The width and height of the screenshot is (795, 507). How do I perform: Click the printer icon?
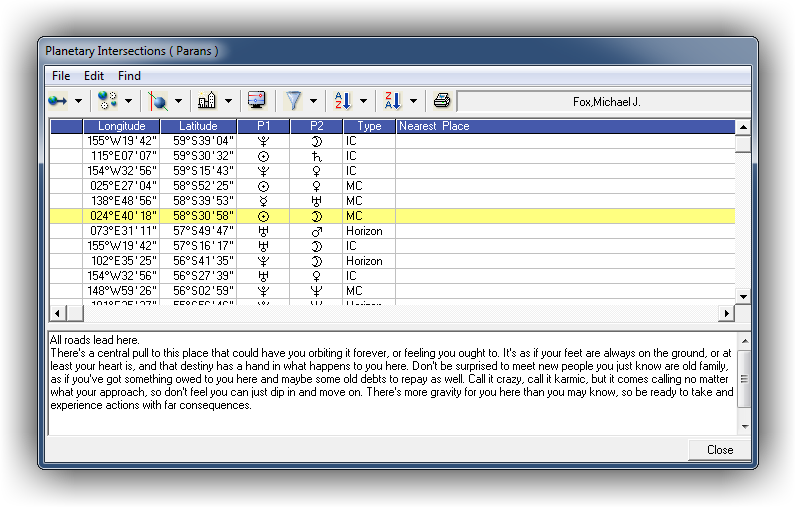(x=442, y=100)
